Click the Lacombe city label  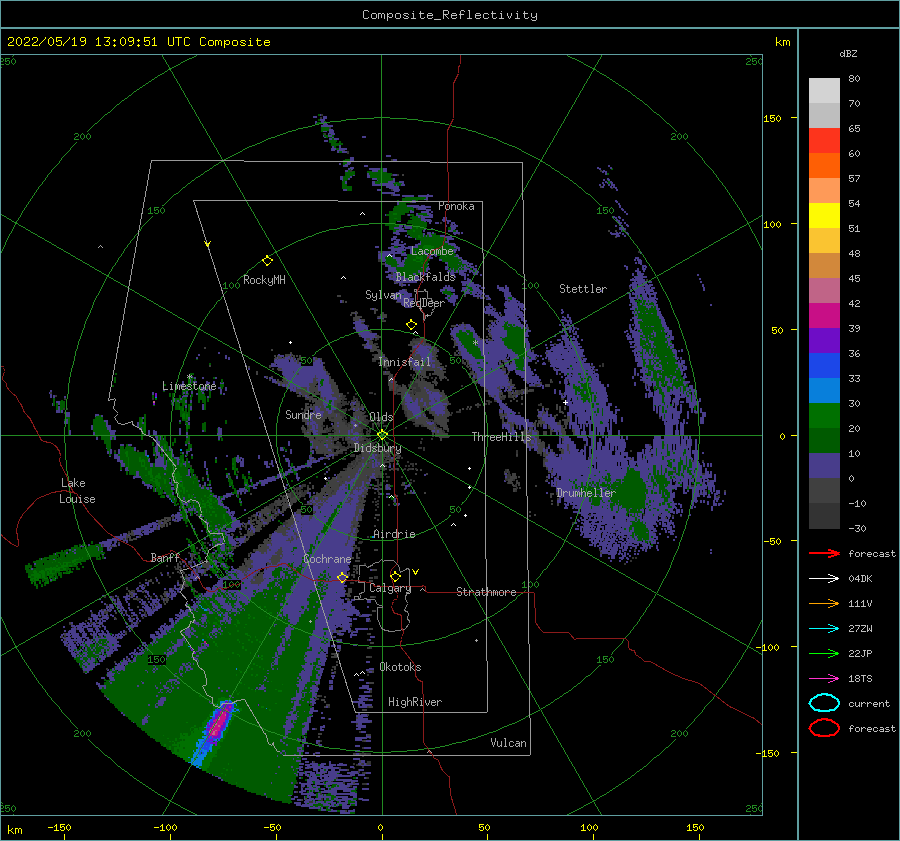point(432,251)
